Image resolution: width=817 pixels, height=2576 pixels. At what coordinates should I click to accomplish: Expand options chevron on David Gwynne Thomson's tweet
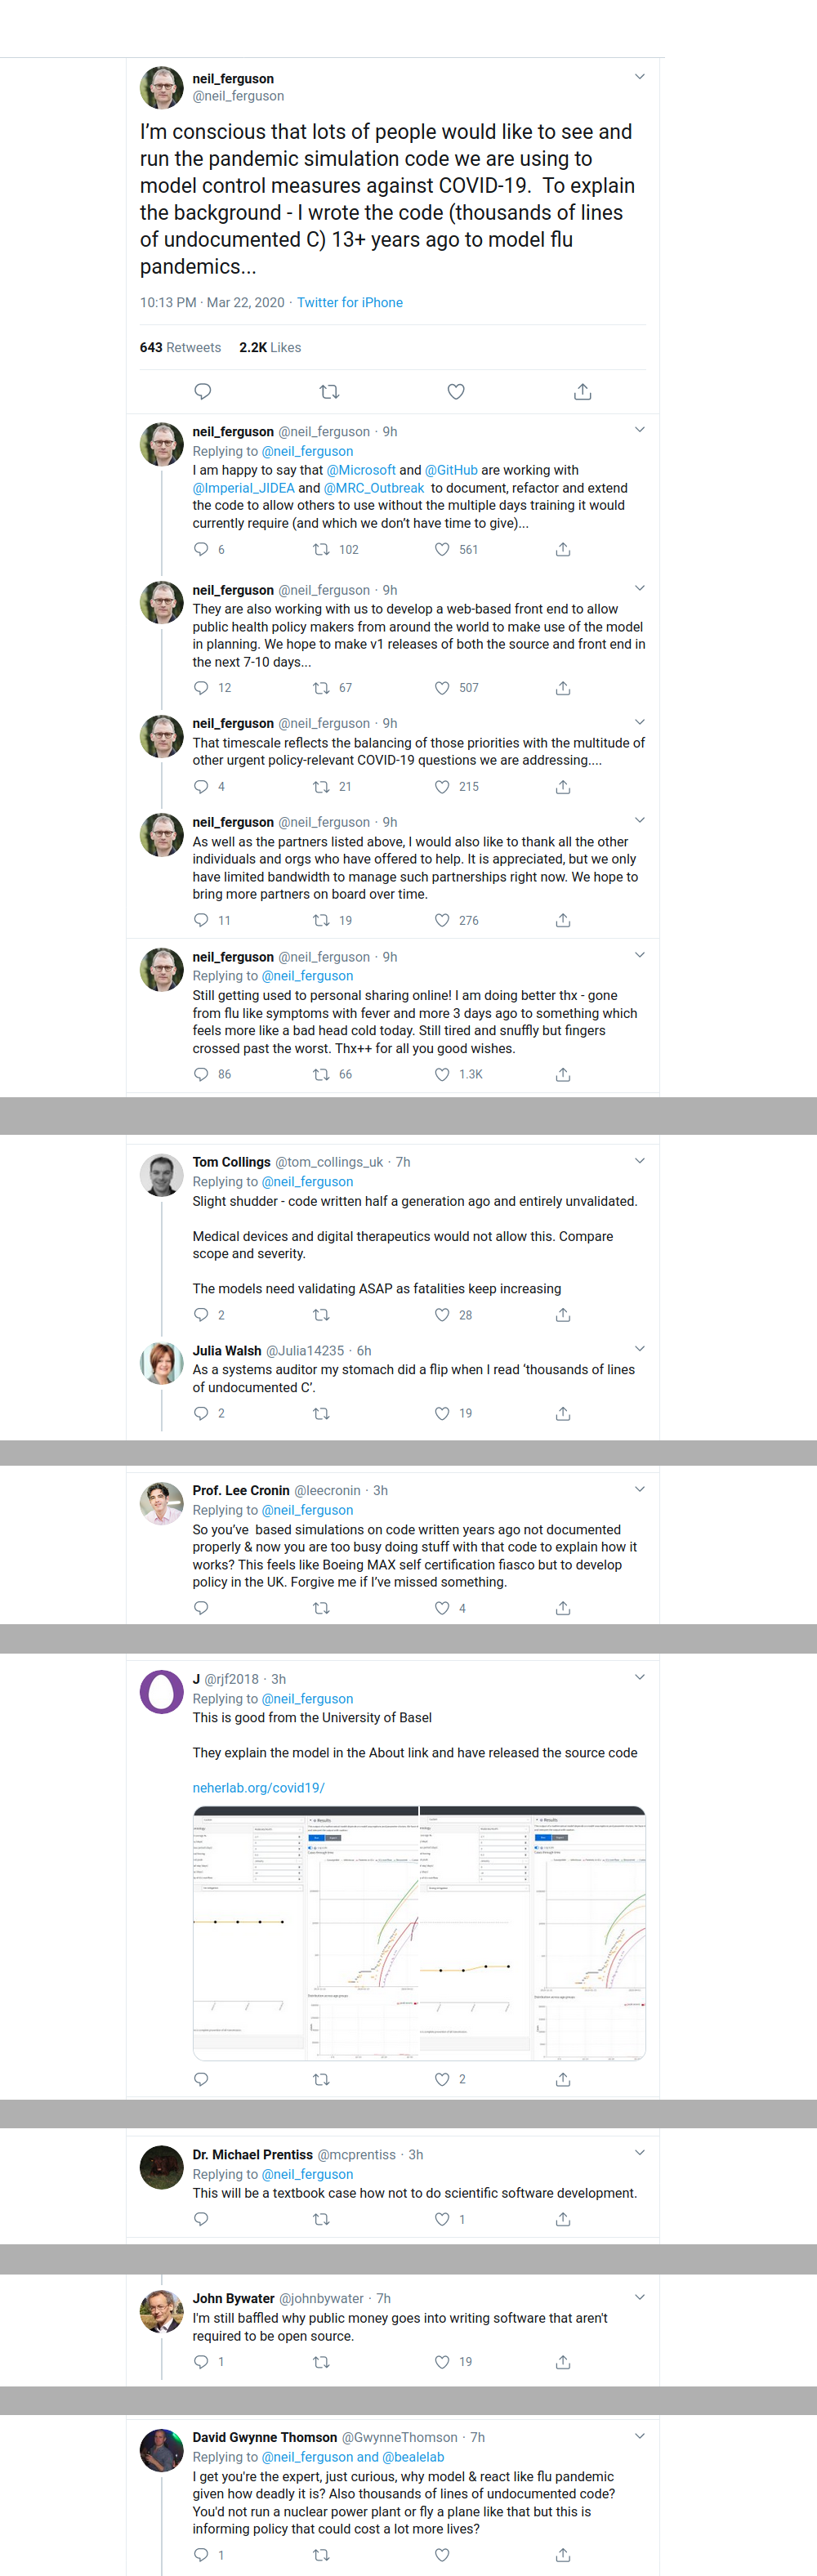point(640,2436)
